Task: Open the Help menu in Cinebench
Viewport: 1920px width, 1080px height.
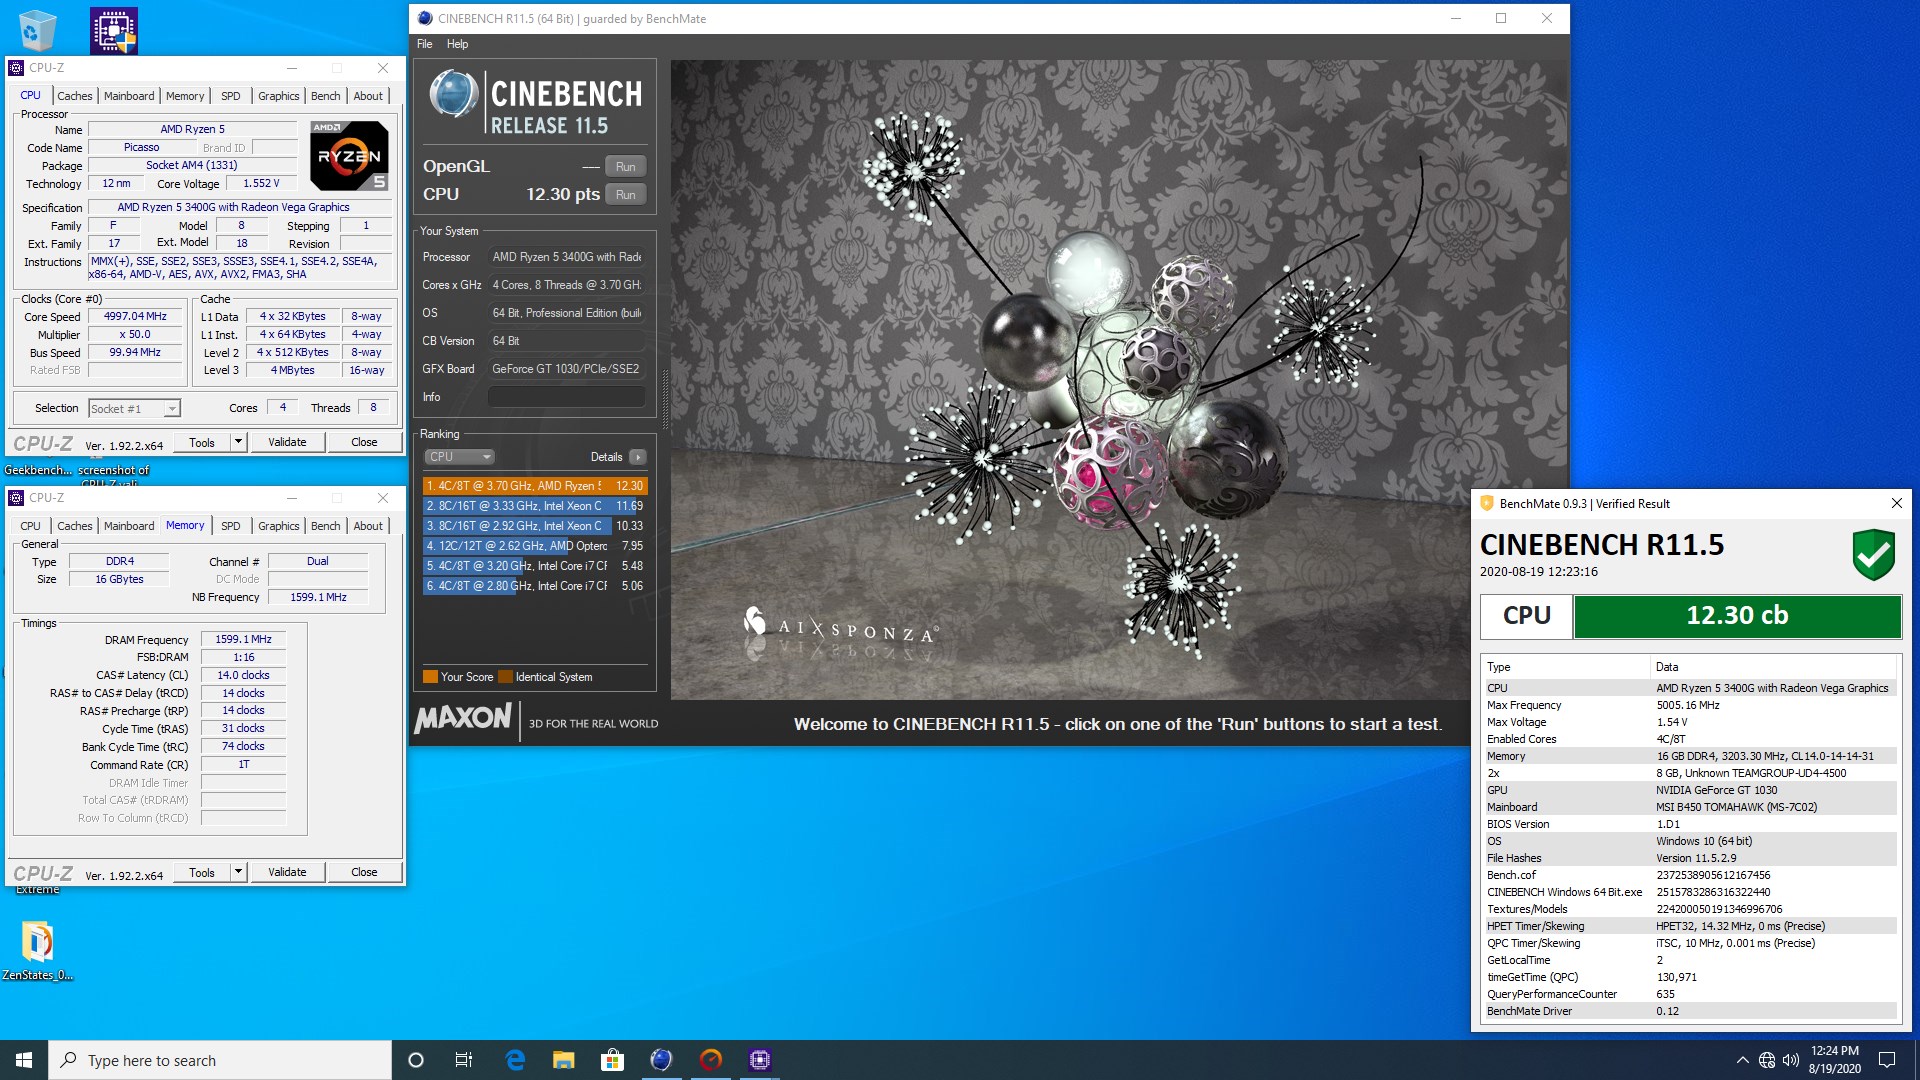Action: point(457,44)
